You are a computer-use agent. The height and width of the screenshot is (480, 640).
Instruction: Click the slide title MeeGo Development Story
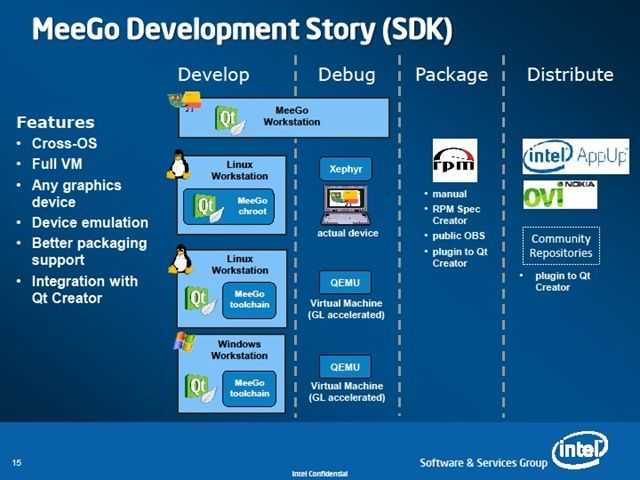tap(242, 29)
